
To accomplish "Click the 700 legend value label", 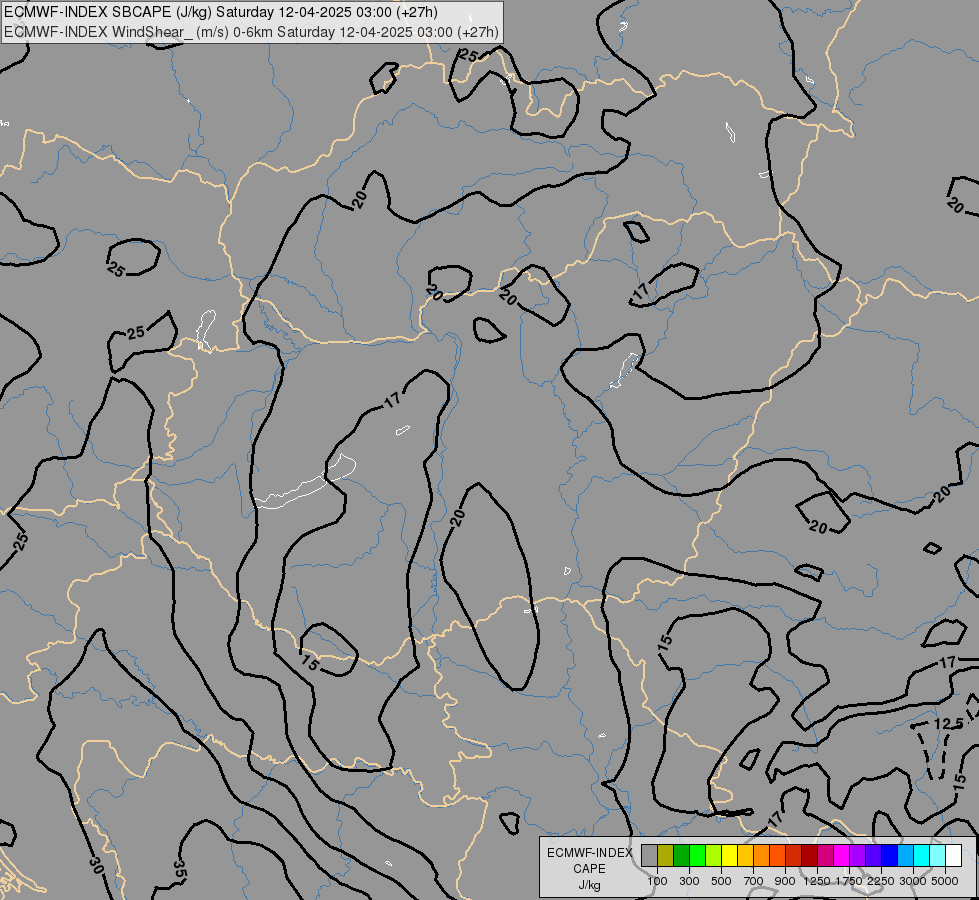I will (x=754, y=881).
